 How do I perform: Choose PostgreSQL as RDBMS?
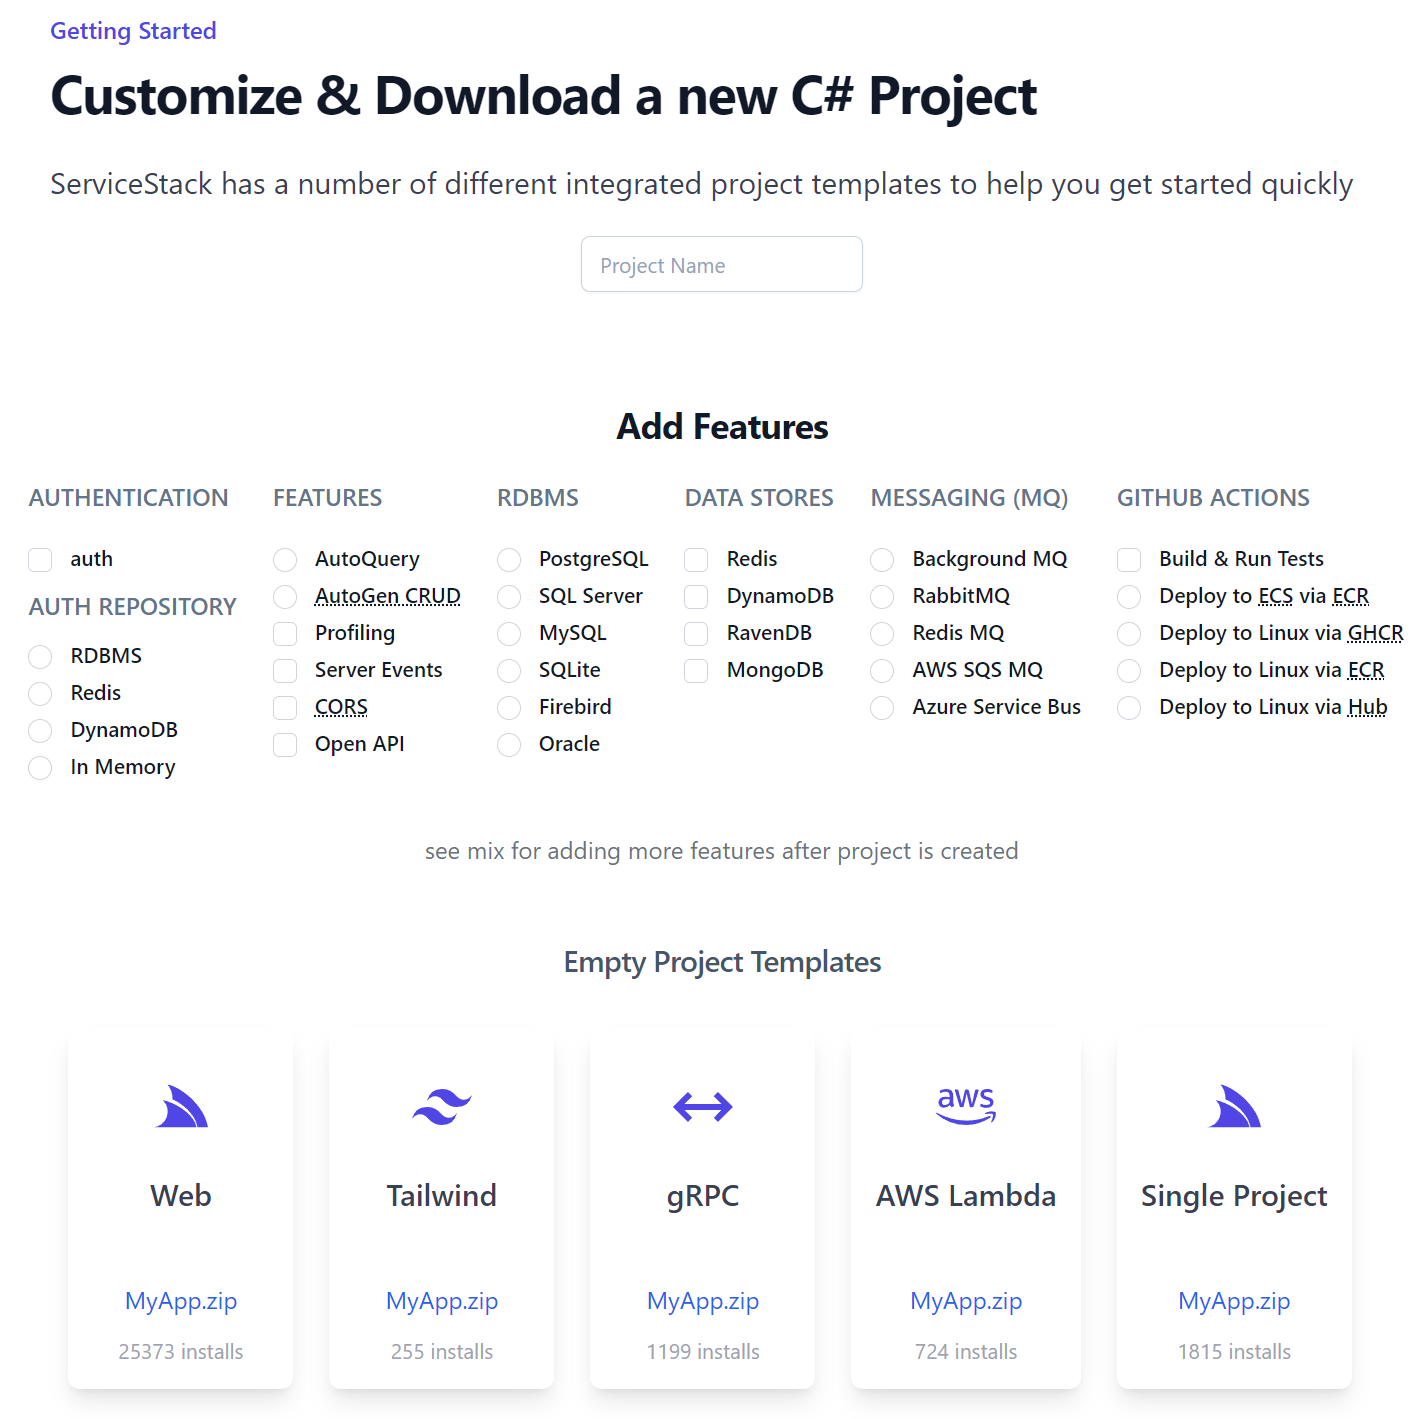(x=509, y=560)
